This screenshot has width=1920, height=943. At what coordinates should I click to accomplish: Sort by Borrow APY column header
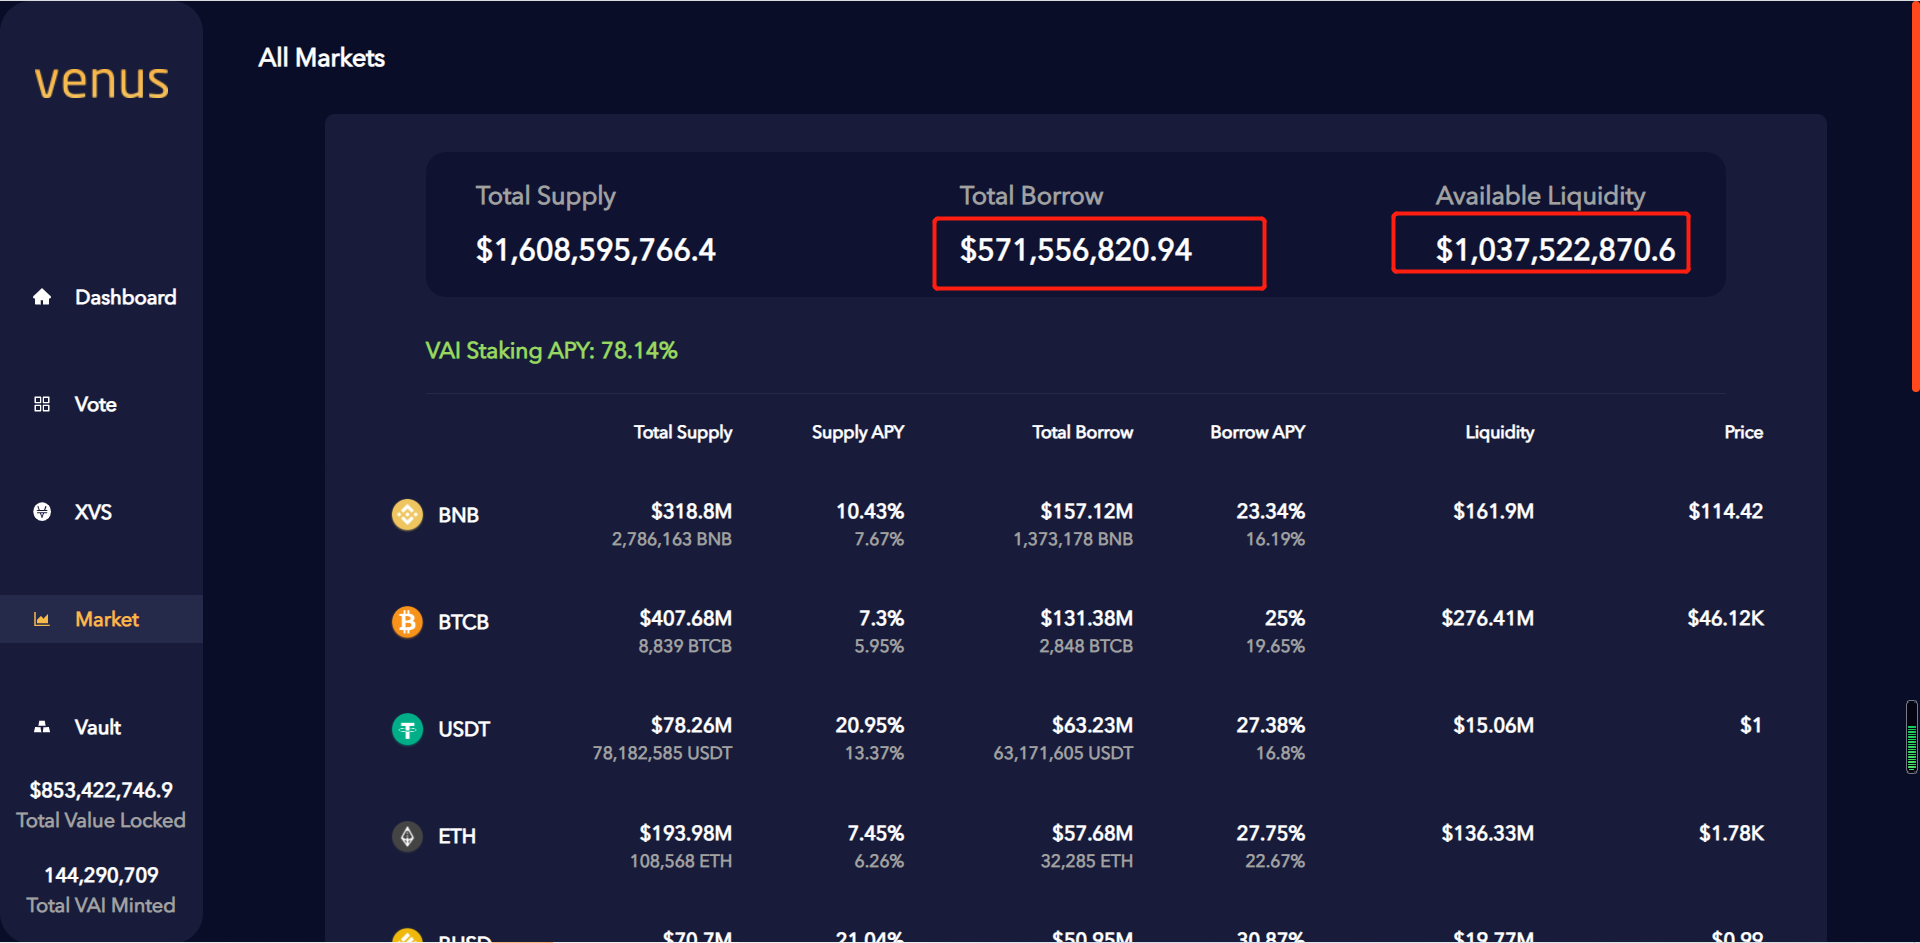tap(1257, 432)
